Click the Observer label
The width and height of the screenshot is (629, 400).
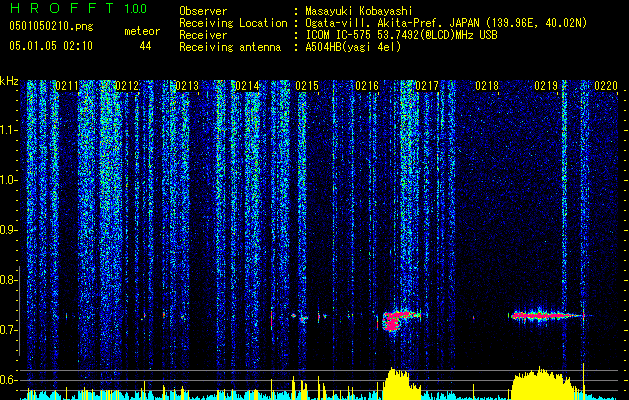pyautogui.click(x=203, y=11)
